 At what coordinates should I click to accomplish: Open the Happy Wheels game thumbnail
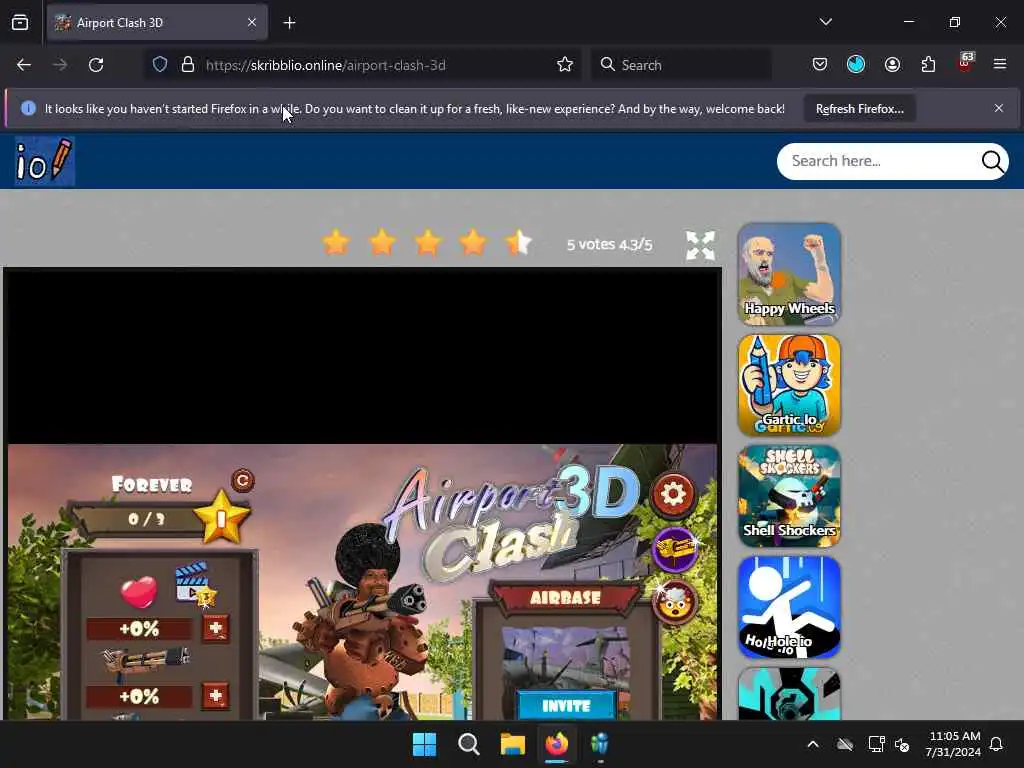coord(789,274)
